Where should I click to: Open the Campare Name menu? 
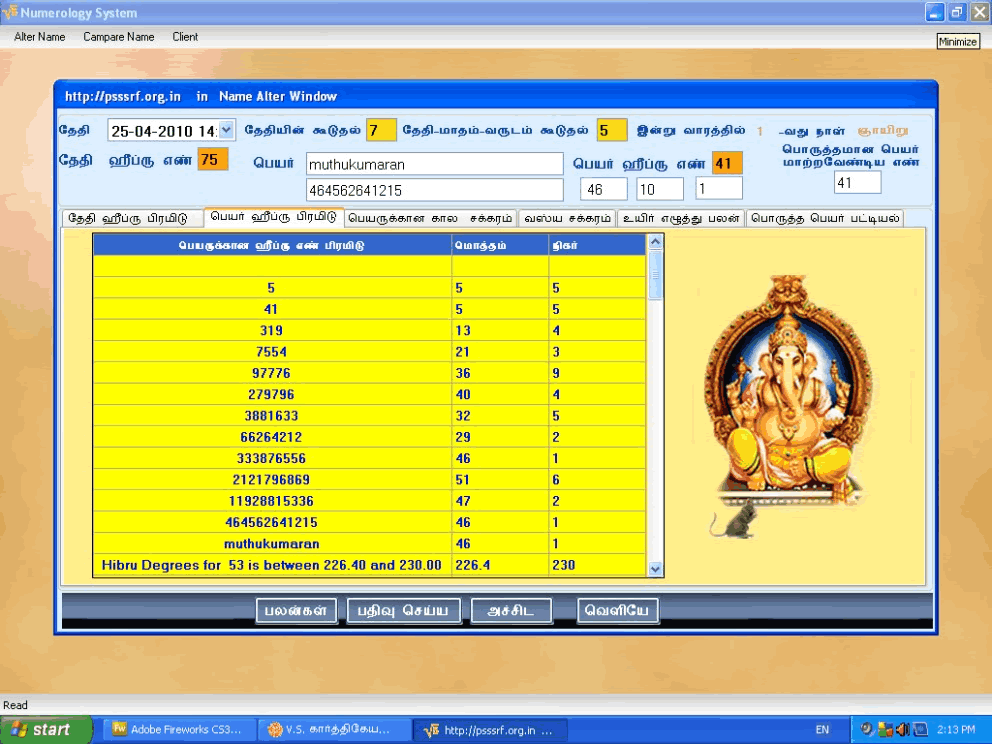[x=118, y=37]
